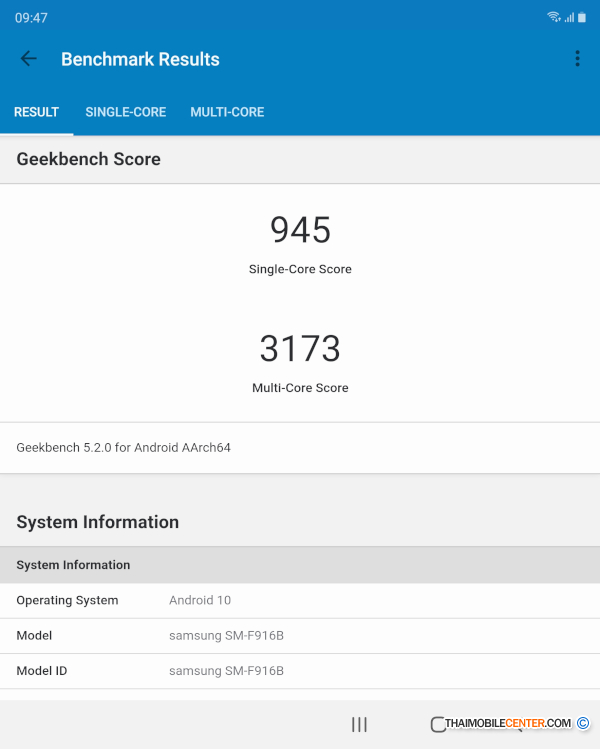This screenshot has height=749, width=600.
Task: Tap the gray System Information table header
Action: point(300,565)
